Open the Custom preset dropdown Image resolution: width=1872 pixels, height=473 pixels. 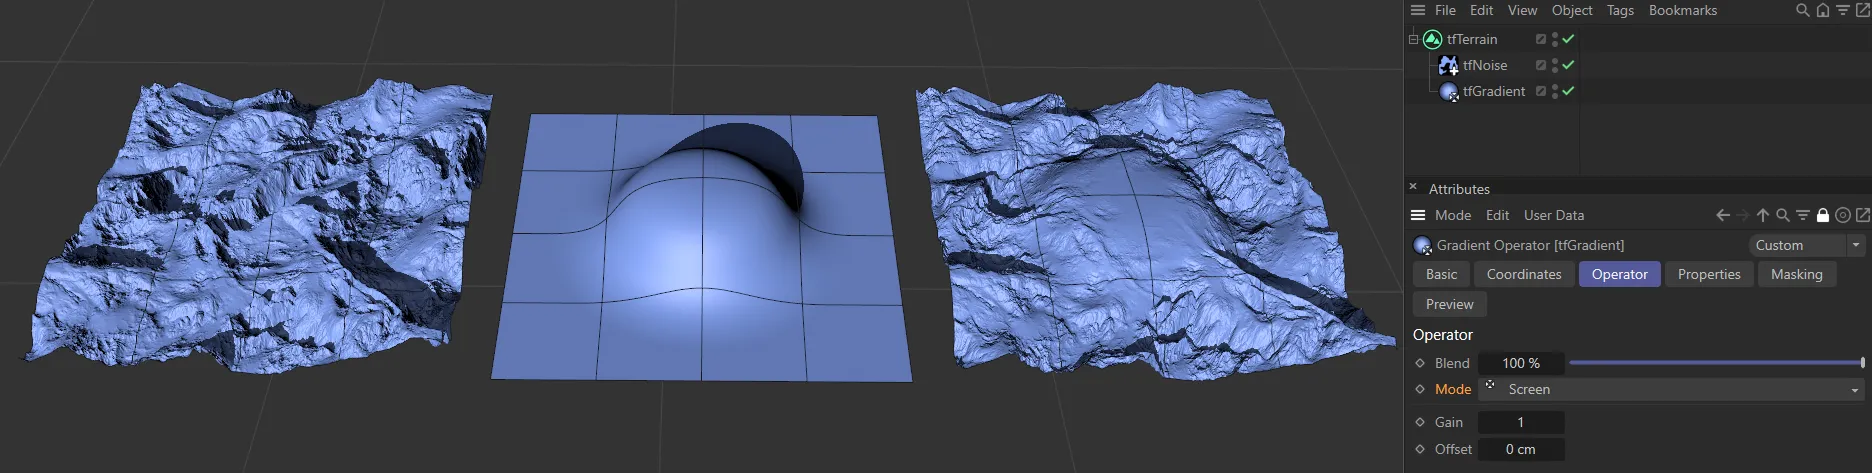1807,245
